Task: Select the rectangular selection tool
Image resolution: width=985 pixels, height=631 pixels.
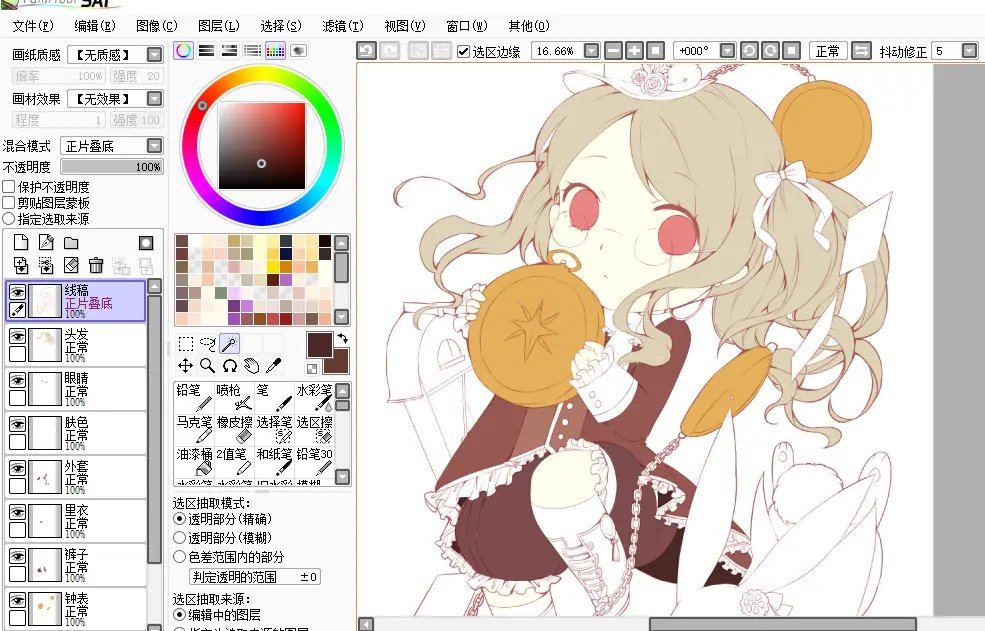Action: [185, 344]
